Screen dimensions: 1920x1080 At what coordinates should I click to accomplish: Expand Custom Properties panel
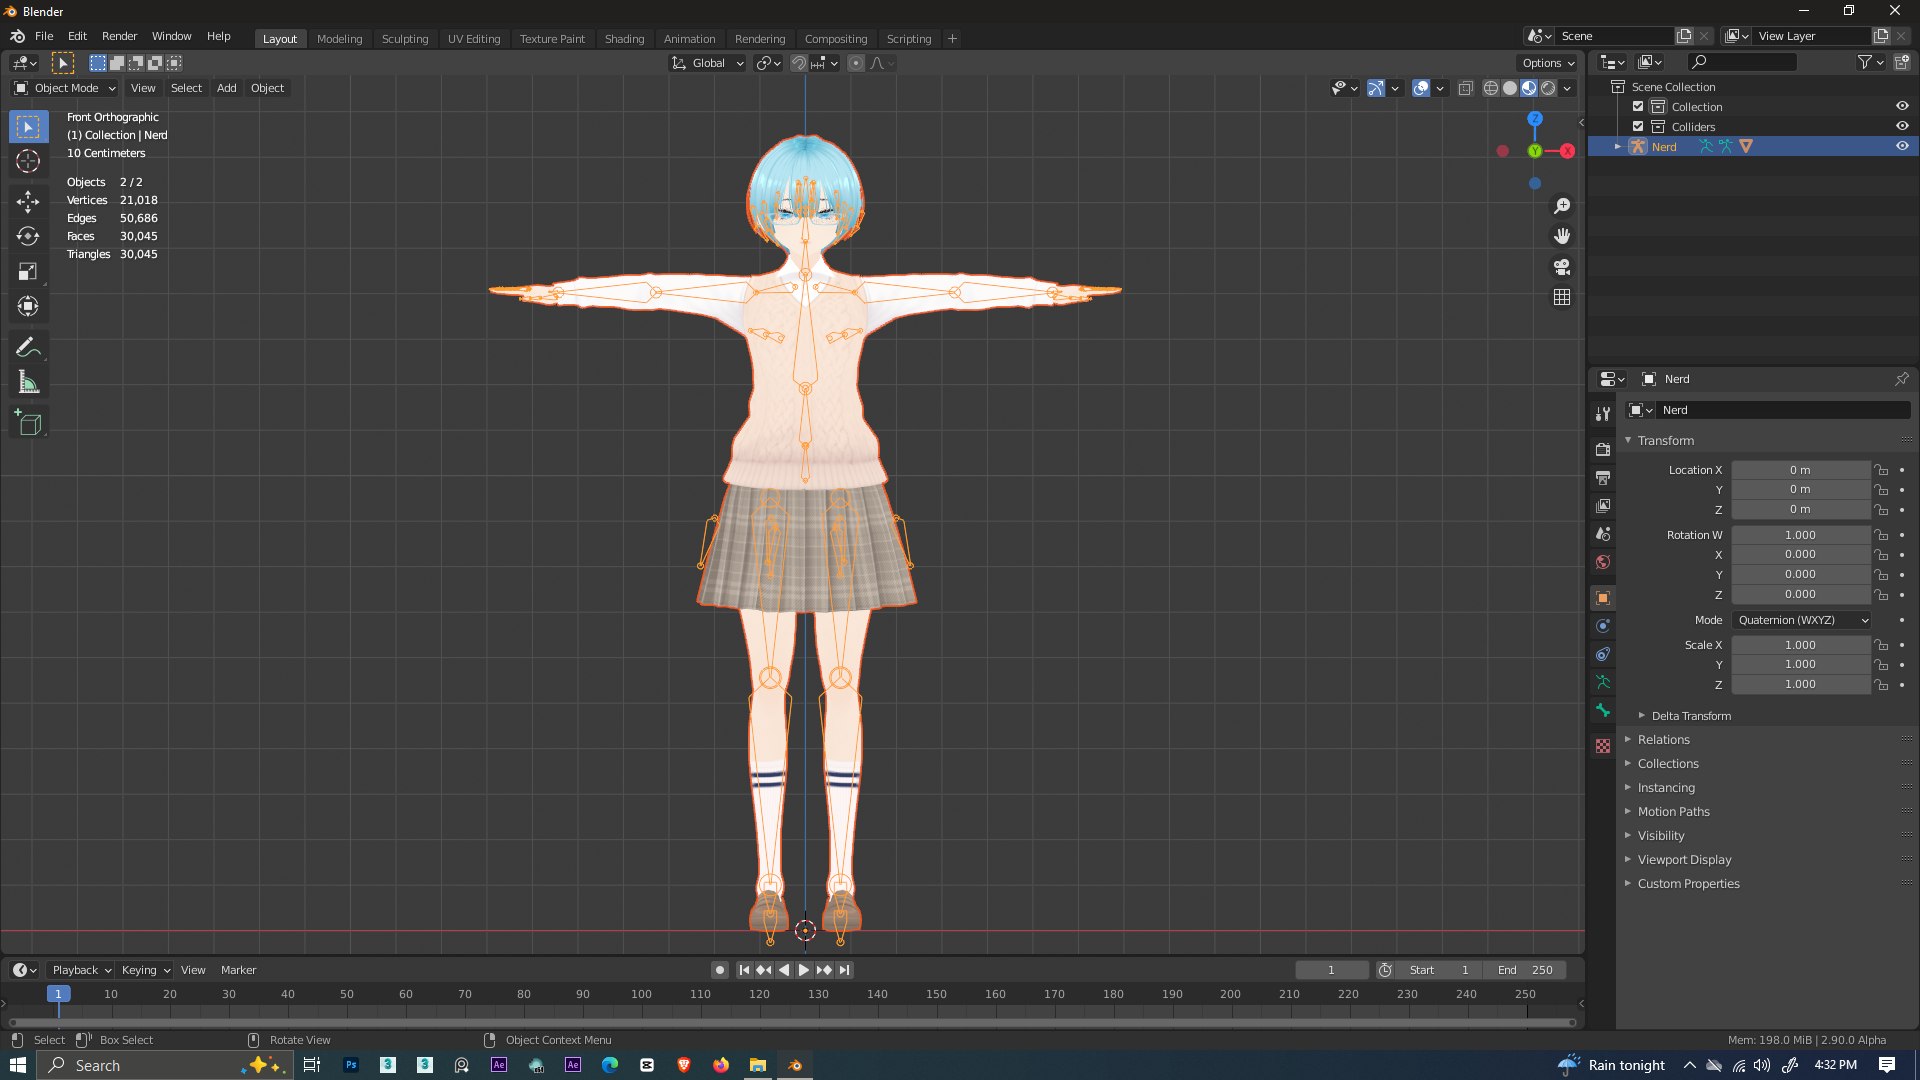[1688, 884]
